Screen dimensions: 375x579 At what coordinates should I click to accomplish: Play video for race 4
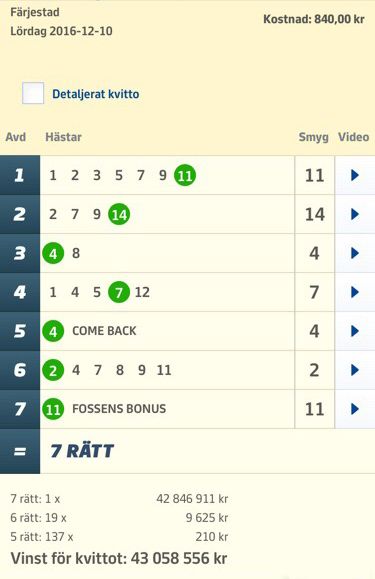[x=355, y=292]
